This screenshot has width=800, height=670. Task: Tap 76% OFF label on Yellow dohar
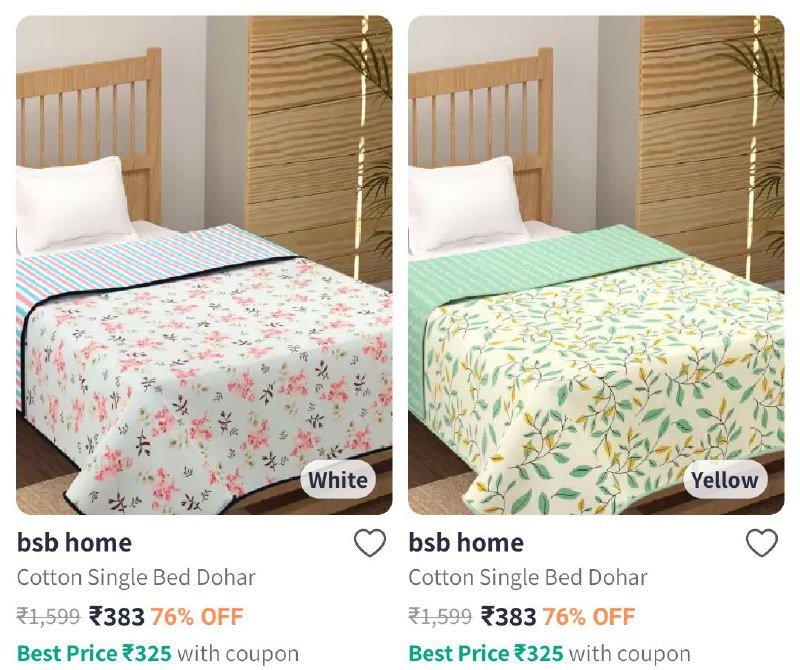point(588,616)
